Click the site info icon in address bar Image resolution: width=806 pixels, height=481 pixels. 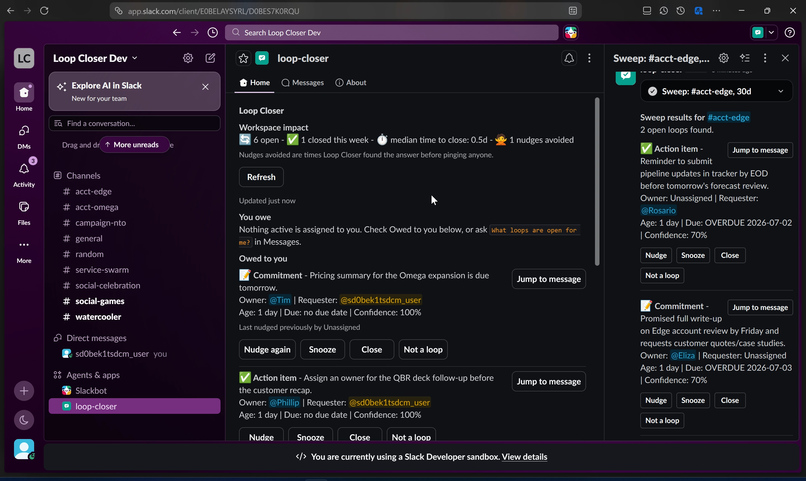[118, 11]
